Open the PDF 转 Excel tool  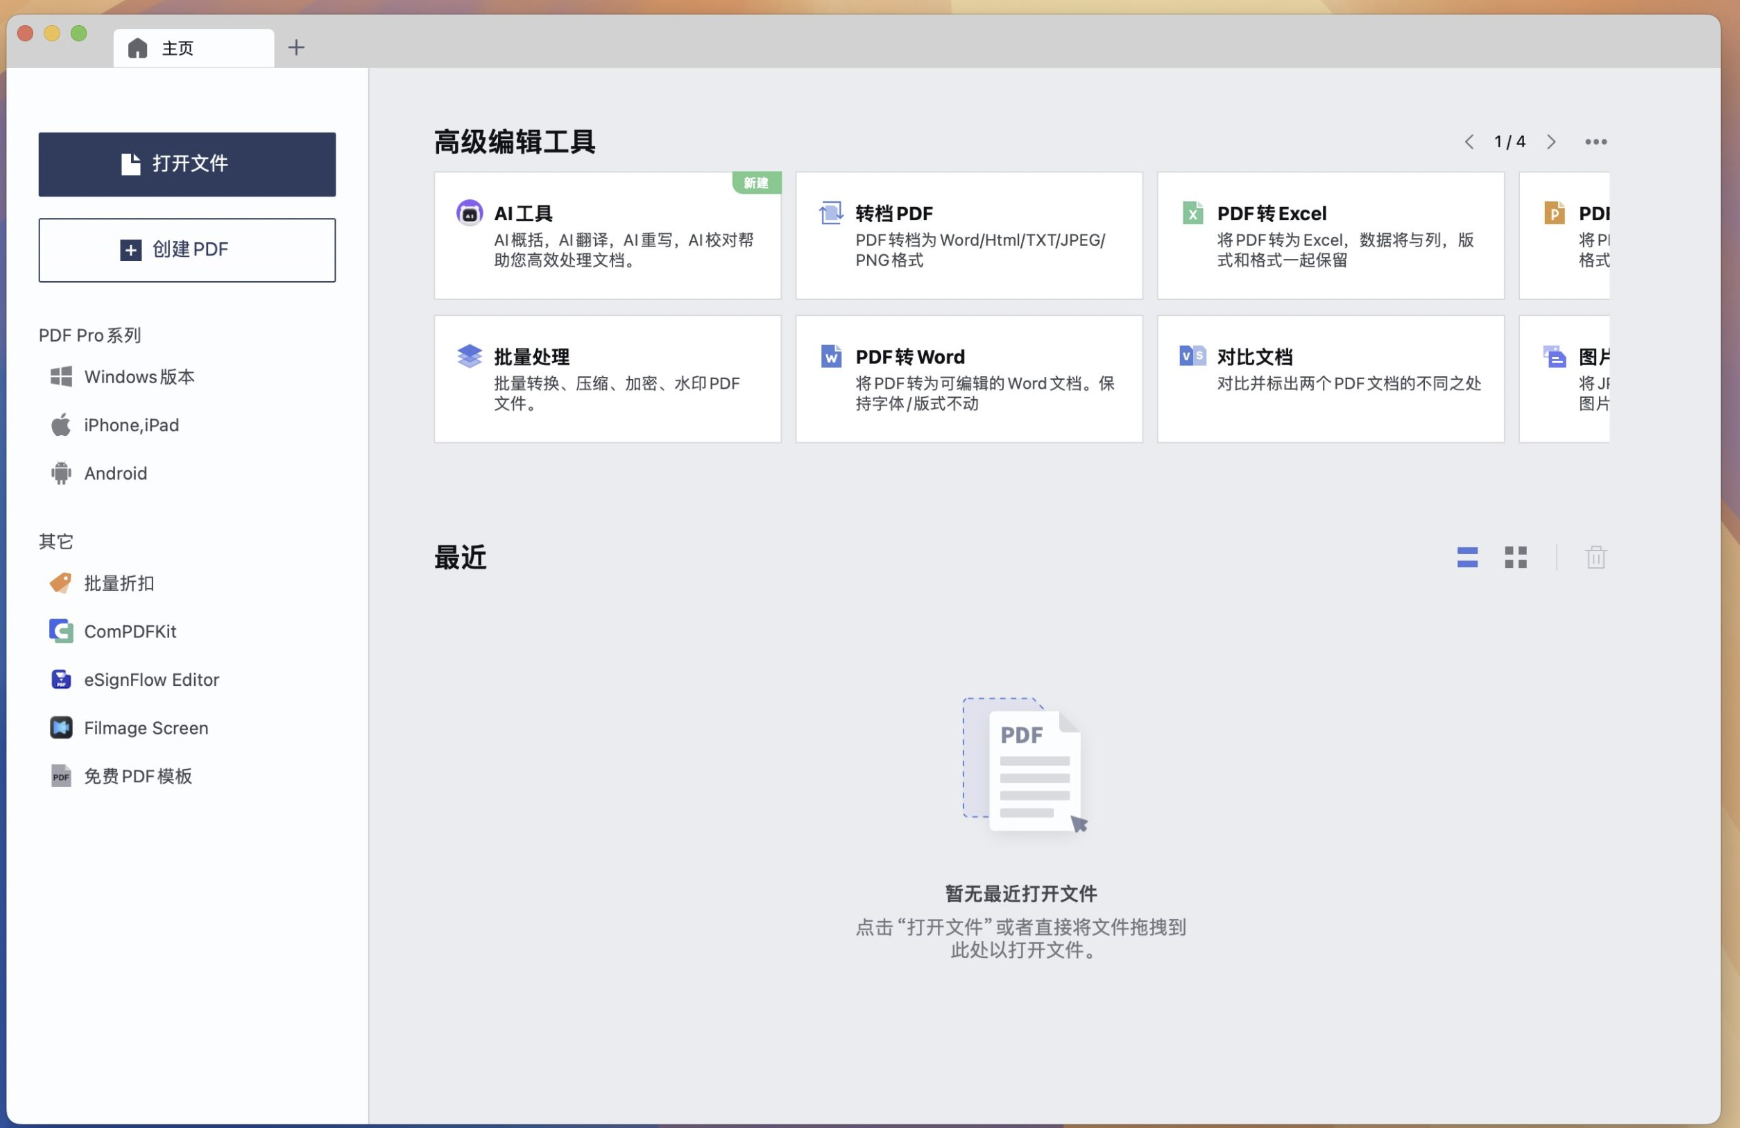tap(1330, 235)
